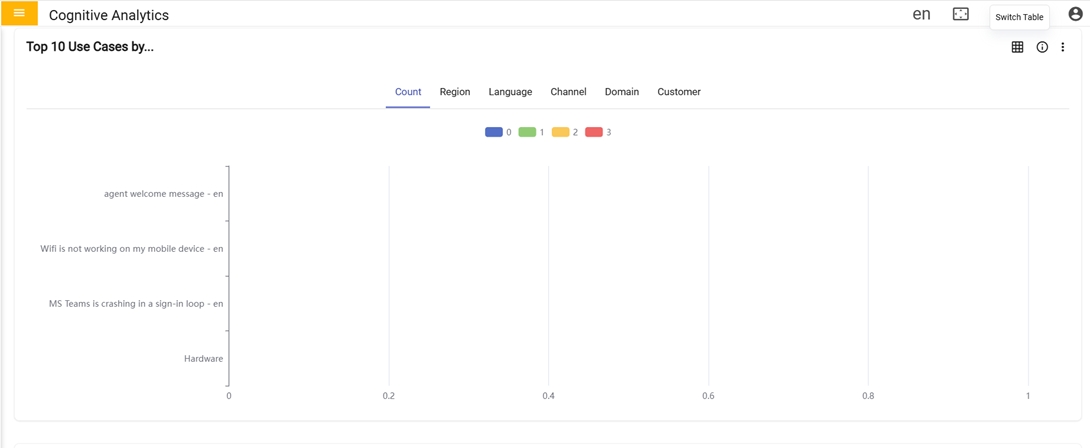Image resolution: width=1090 pixels, height=448 pixels.
Task: Open the hamburger navigation menu
Action: pos(19,14)
